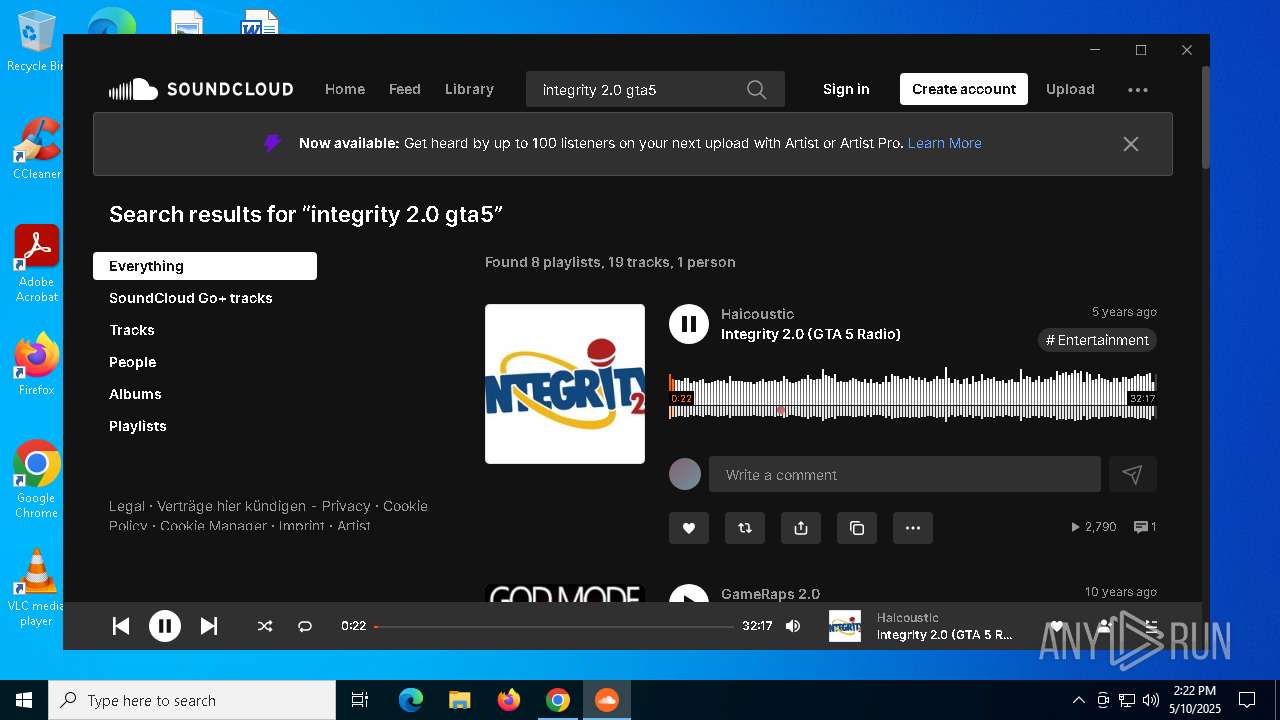Viewport: 1280px width, 720px height.
Task: Open the Integrity 2.0 (GTA 5 Radio) title
Action: tap(811, 334)
